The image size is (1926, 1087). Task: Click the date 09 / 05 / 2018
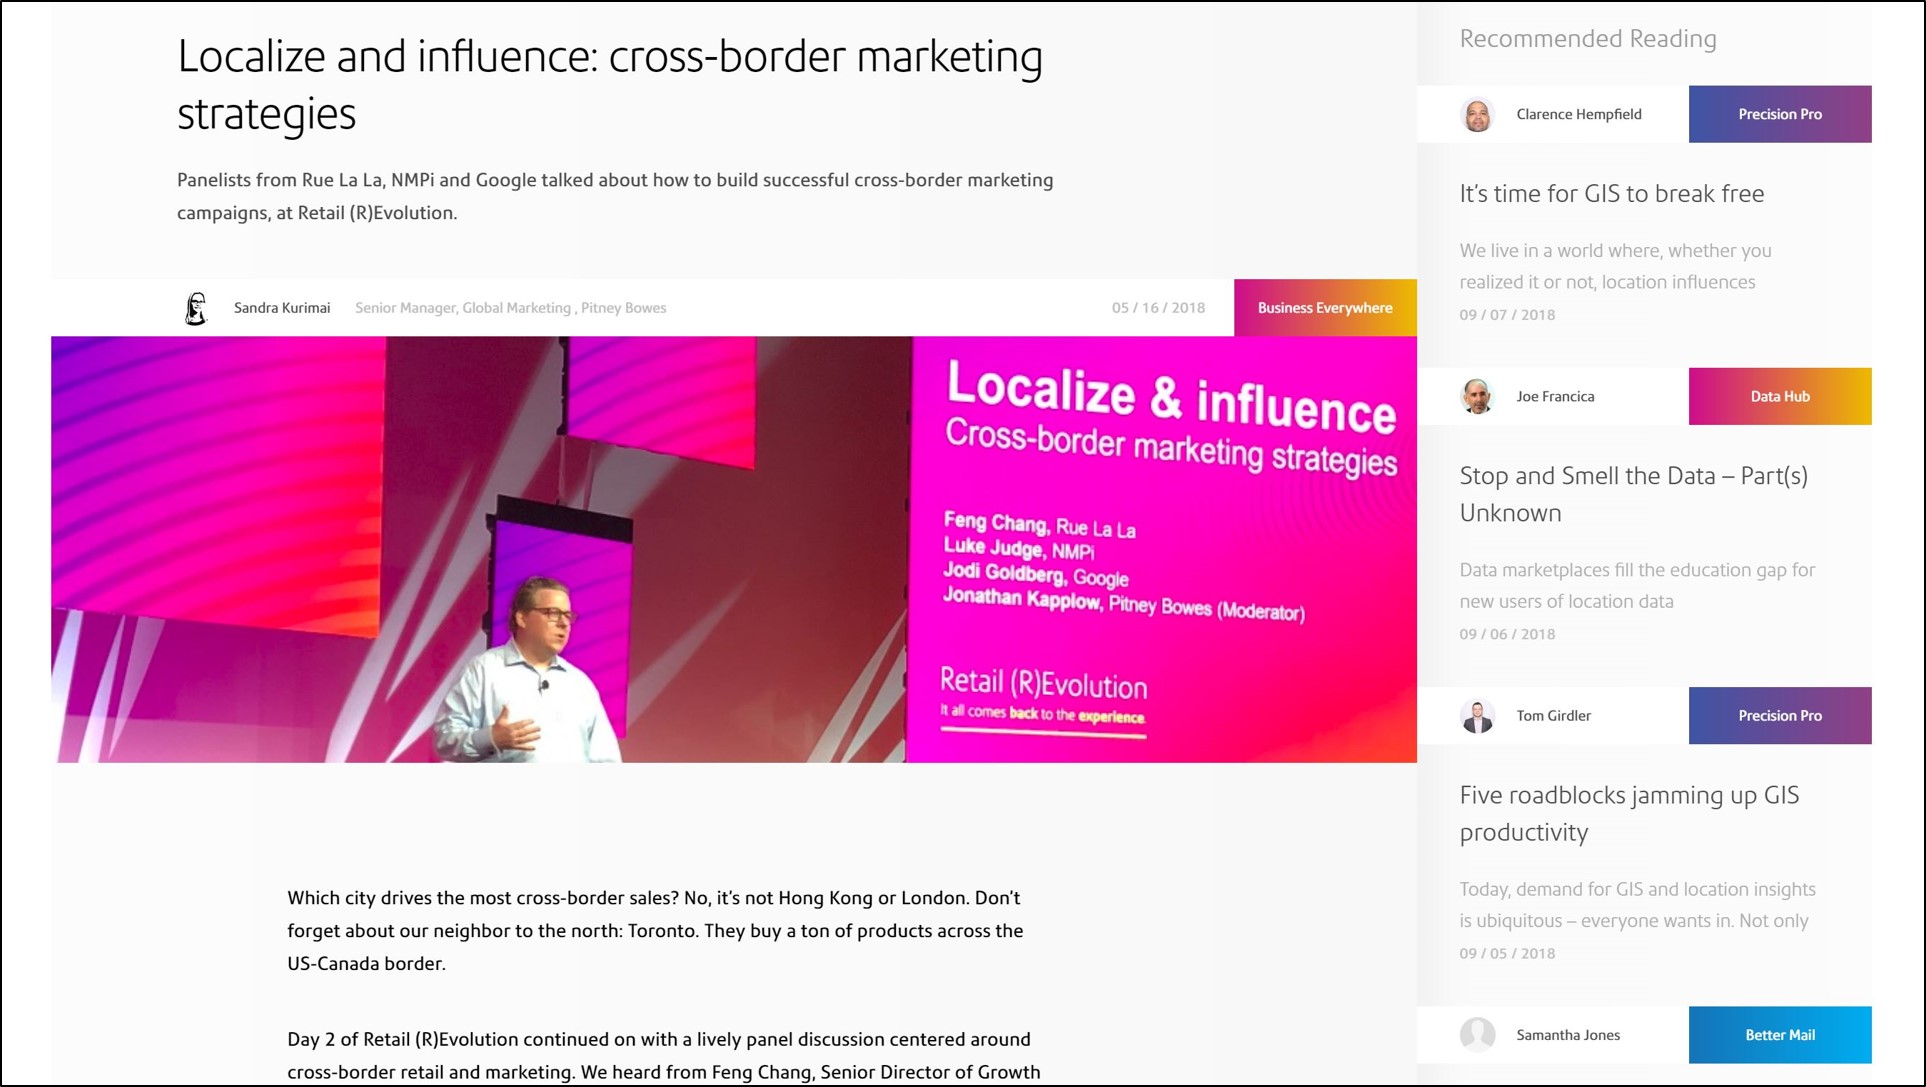point(1507,953)
